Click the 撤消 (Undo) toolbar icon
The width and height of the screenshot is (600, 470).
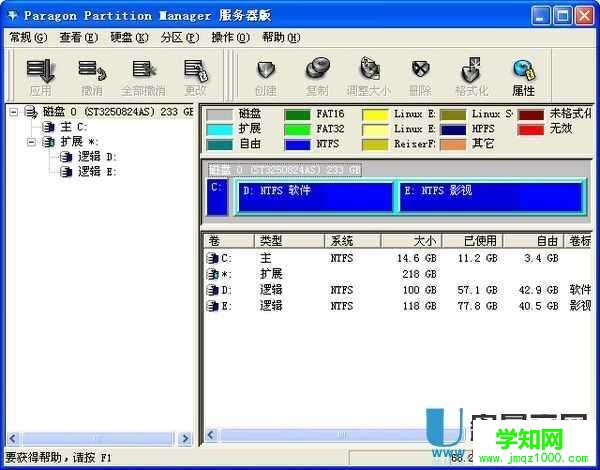click(x=92, y=70)
